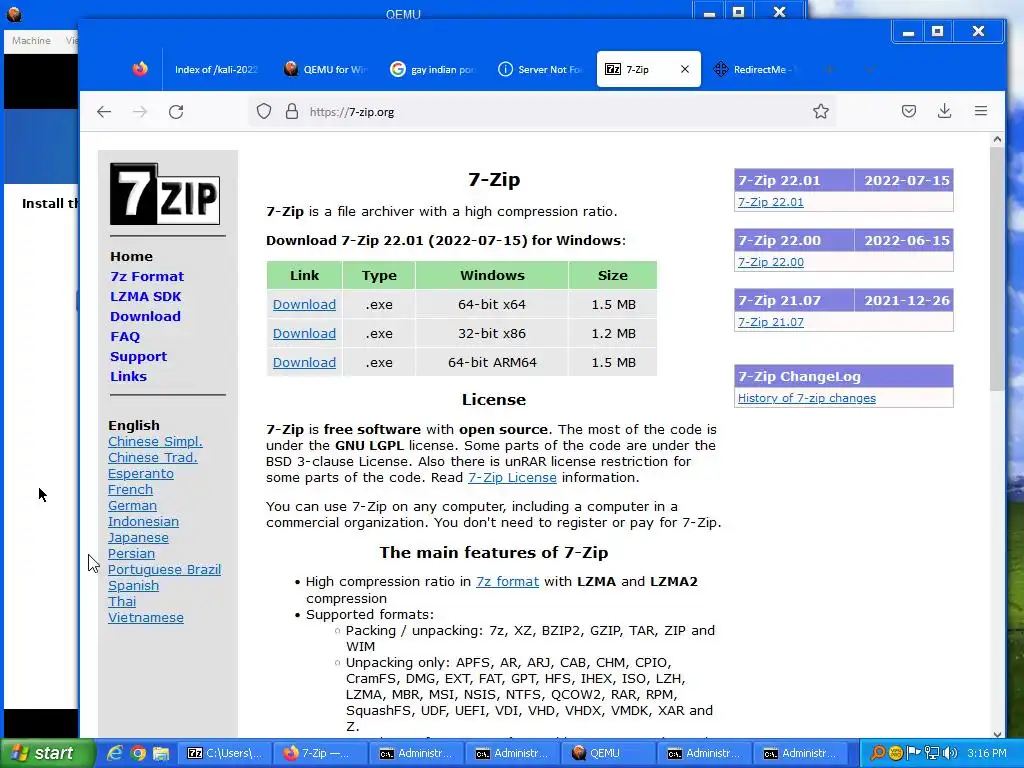Switch to the C:\Users 7-Zip taskbar window

point(224,753)
